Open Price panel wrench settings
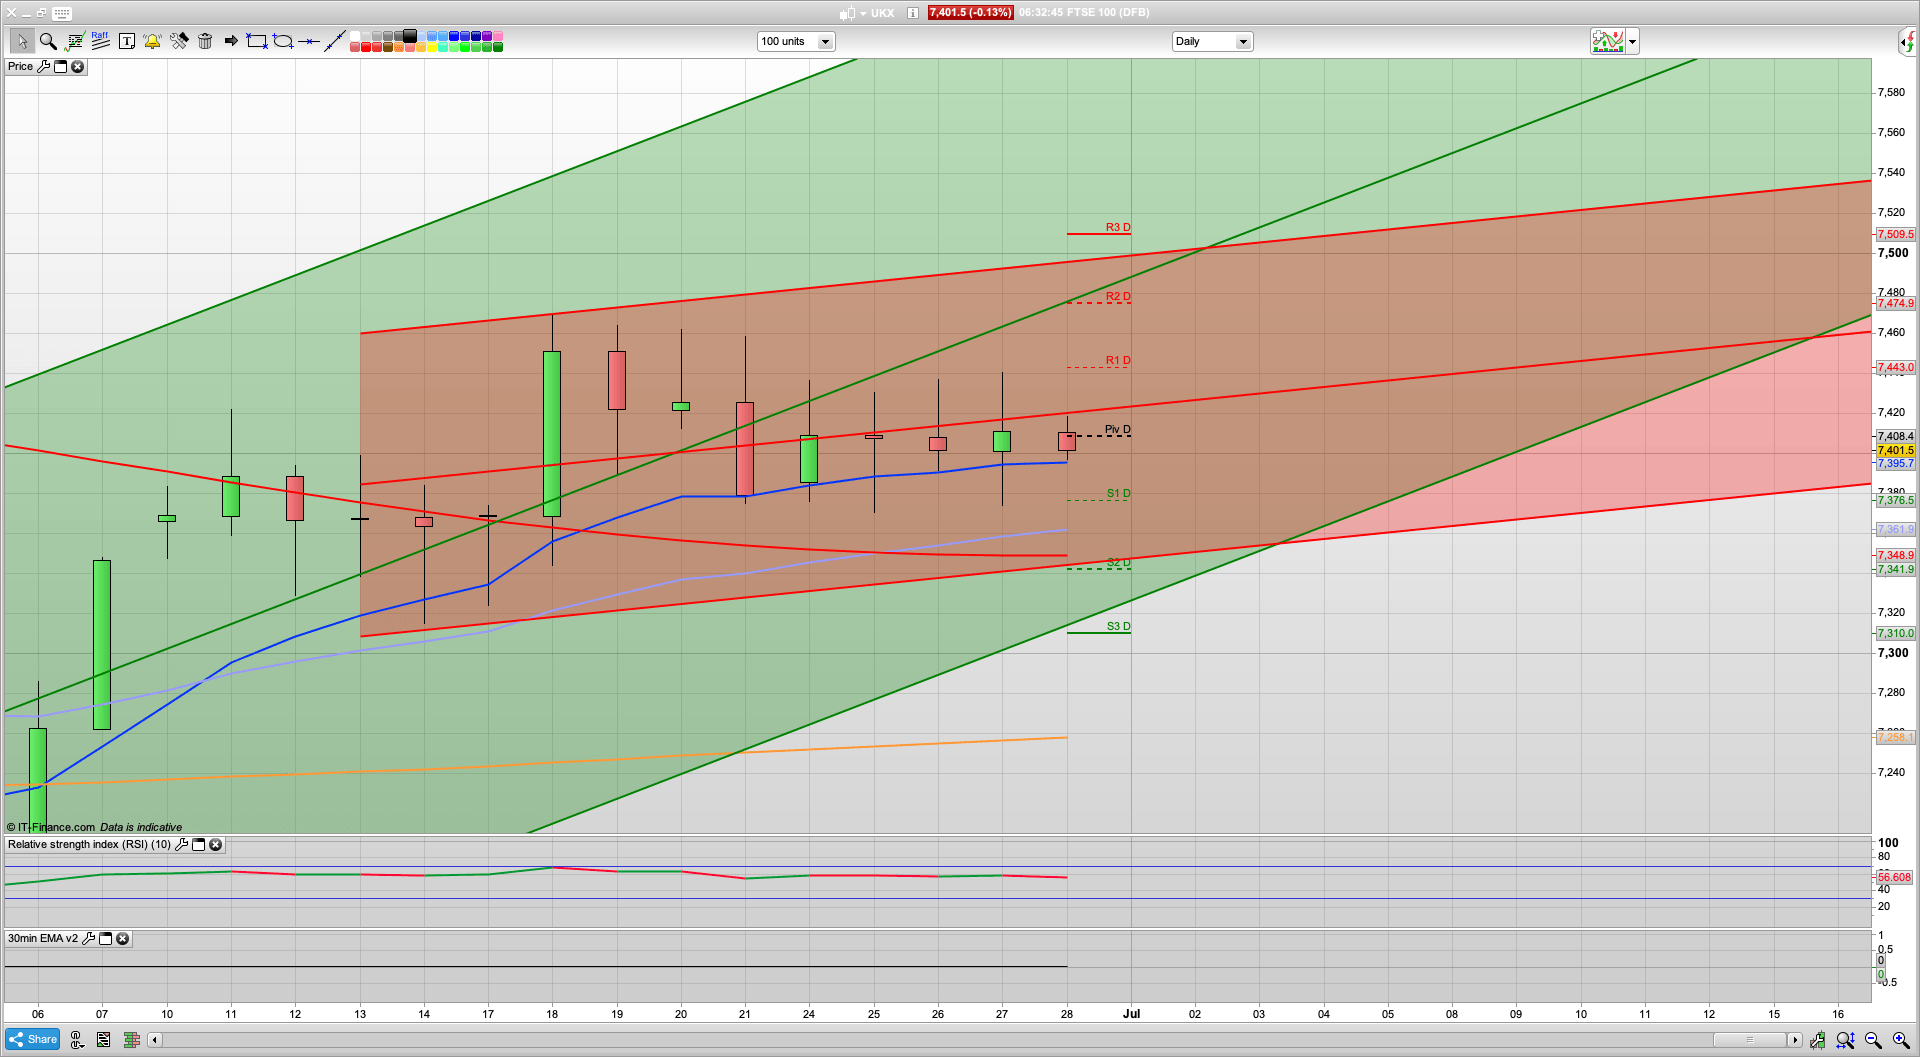 click(x=43, y=66)
